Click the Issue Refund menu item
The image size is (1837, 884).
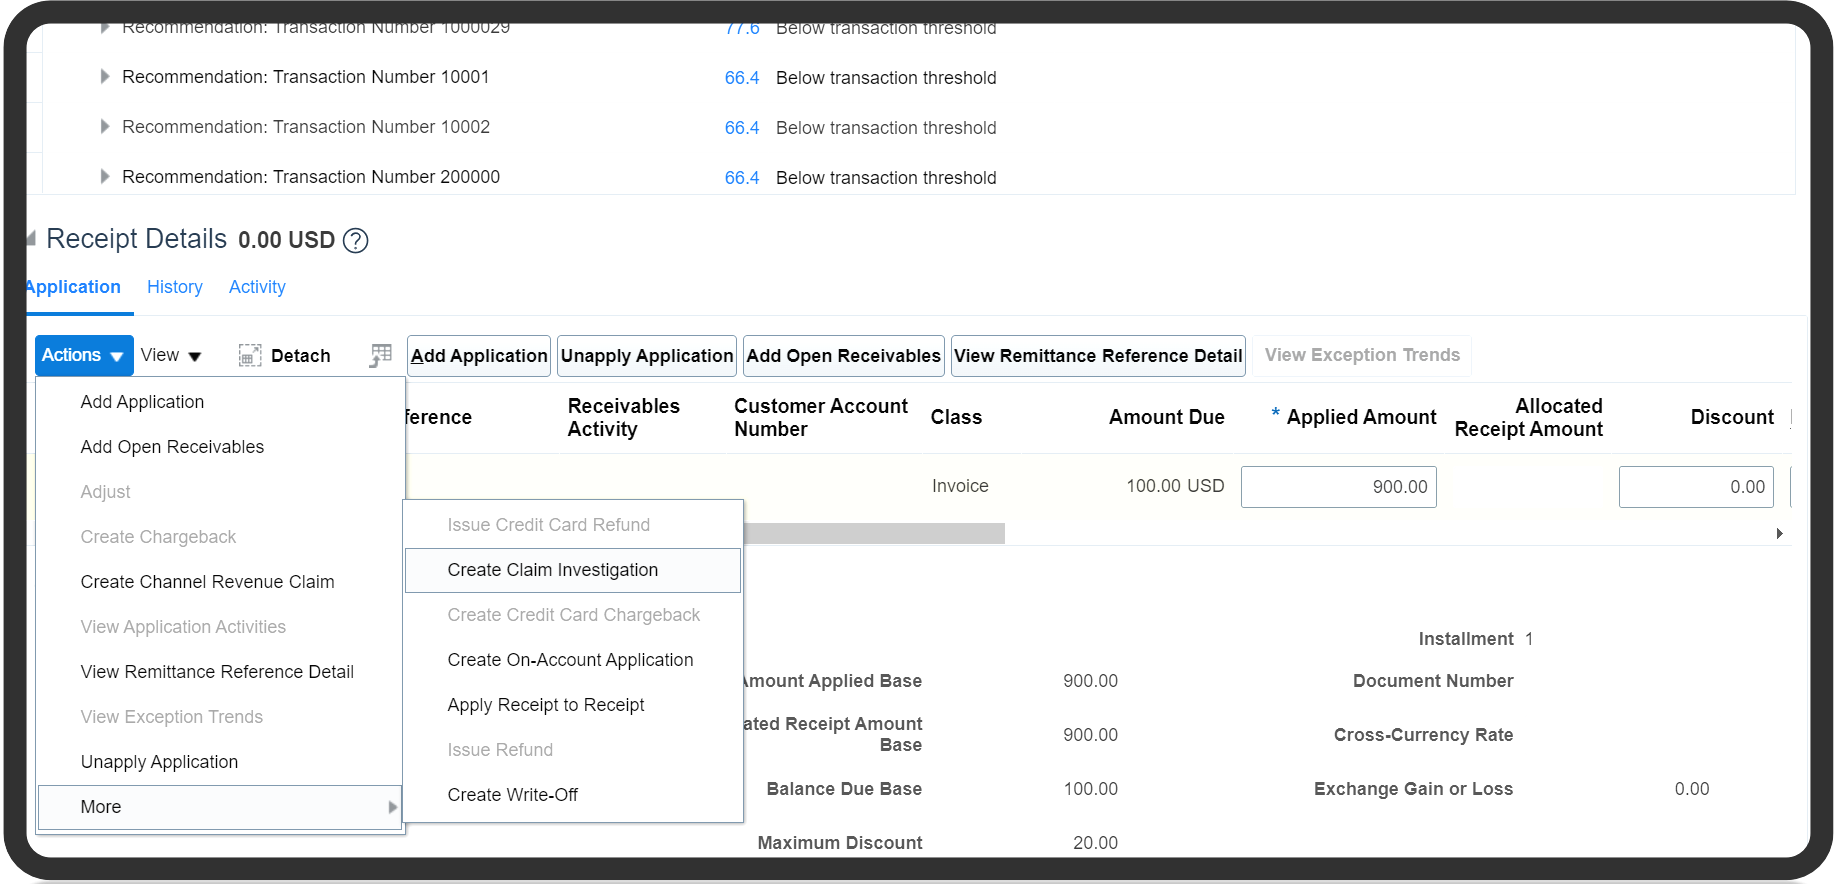(x=500, y=750)
